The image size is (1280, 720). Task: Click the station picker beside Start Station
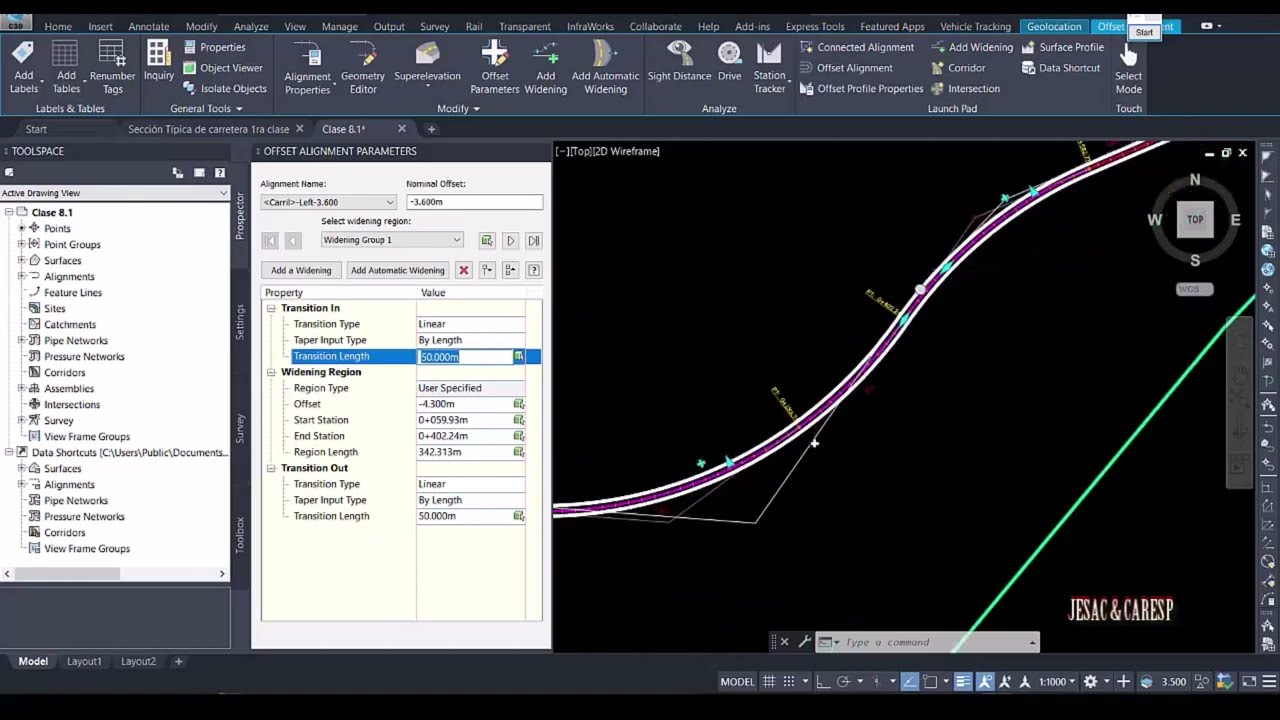coord(518,420)
